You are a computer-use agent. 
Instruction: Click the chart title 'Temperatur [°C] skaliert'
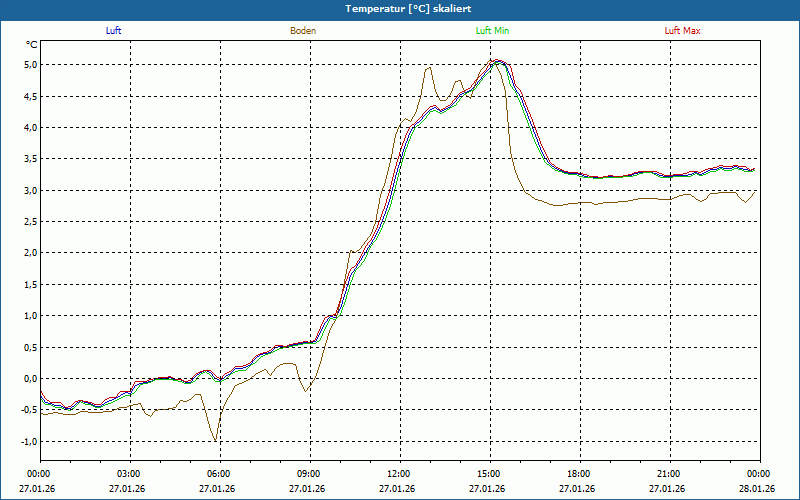400,8
